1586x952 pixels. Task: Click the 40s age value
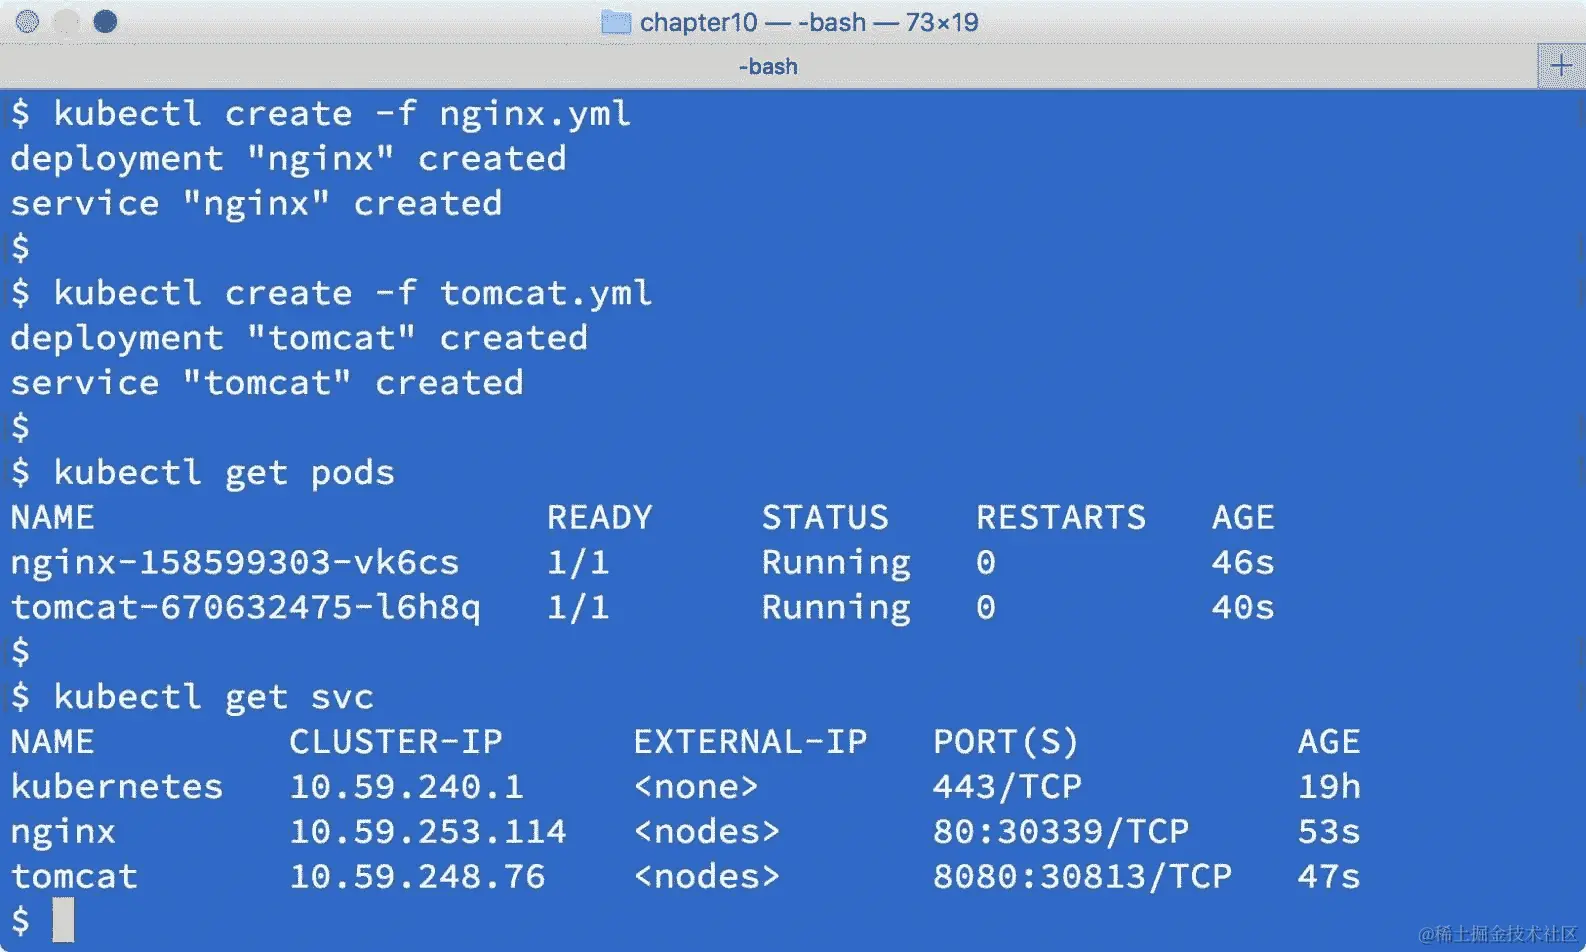pos(1243,608)
